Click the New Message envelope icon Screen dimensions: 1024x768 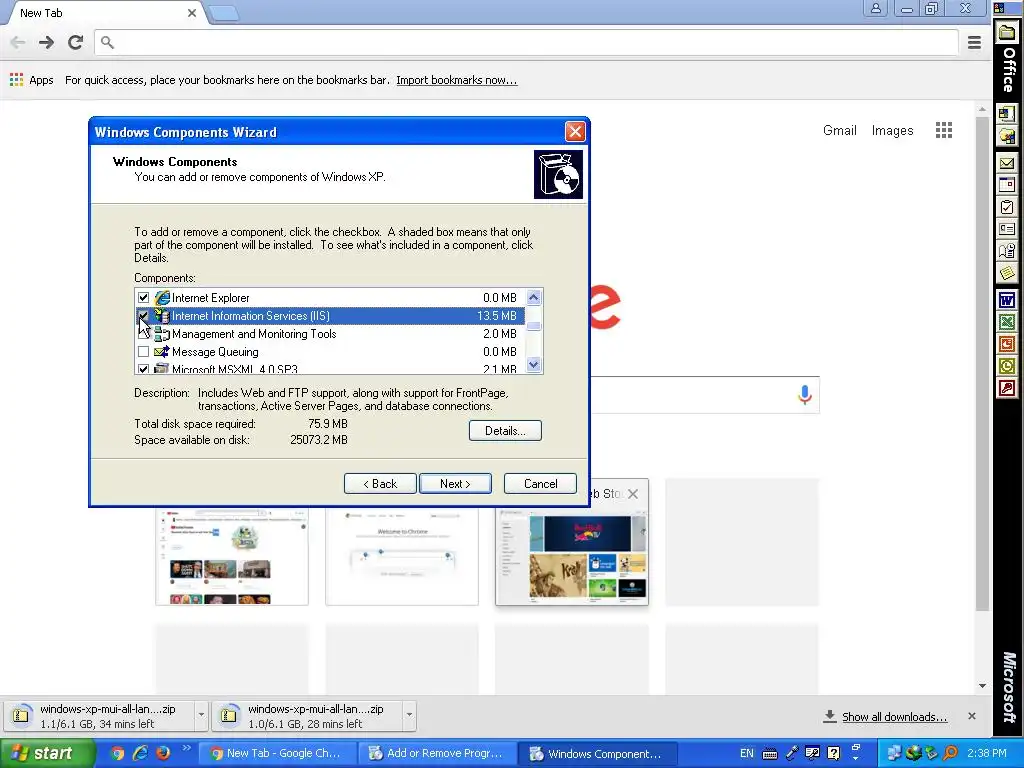coord(1006,163)
